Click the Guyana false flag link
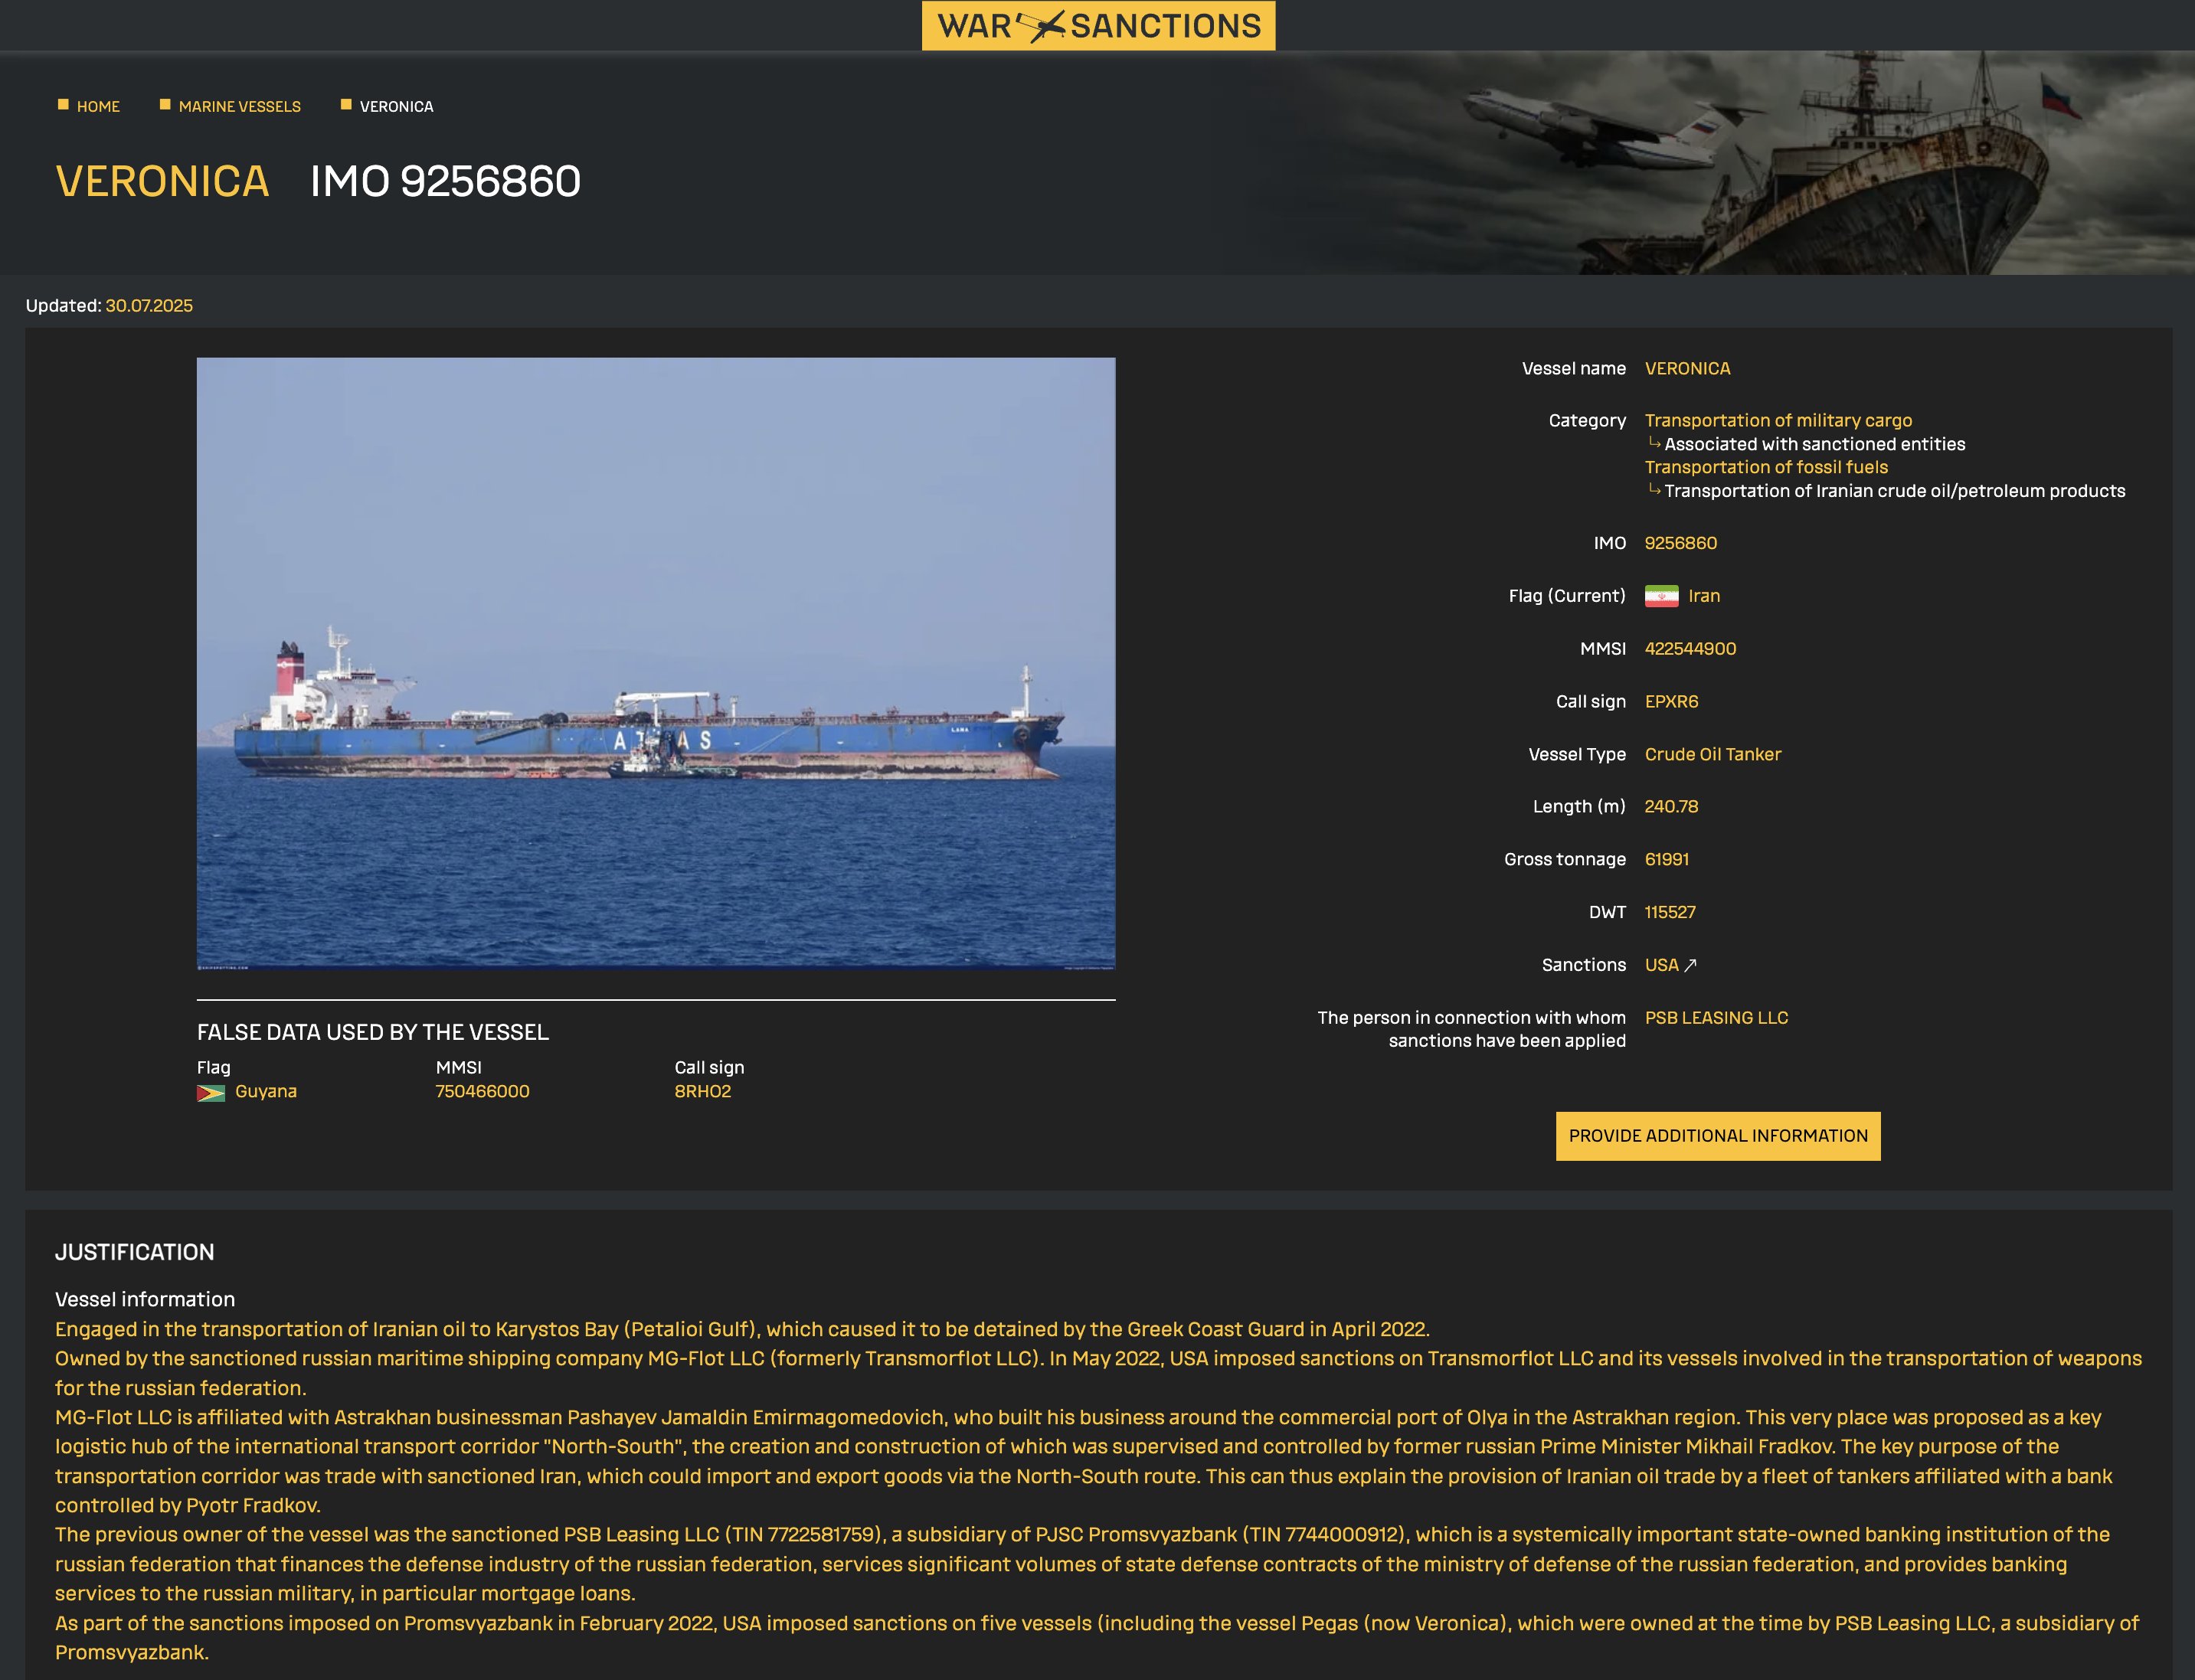2195x1680 pixels. coord(266,1092)
